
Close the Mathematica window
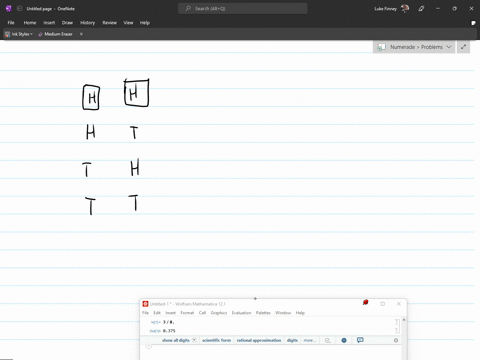point(399,304)
